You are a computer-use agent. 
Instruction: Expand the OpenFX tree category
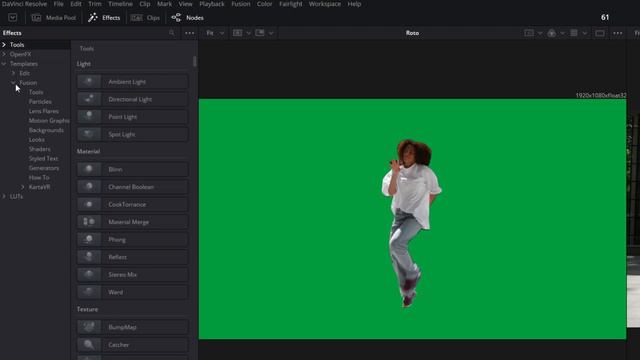tap(4, 54)
